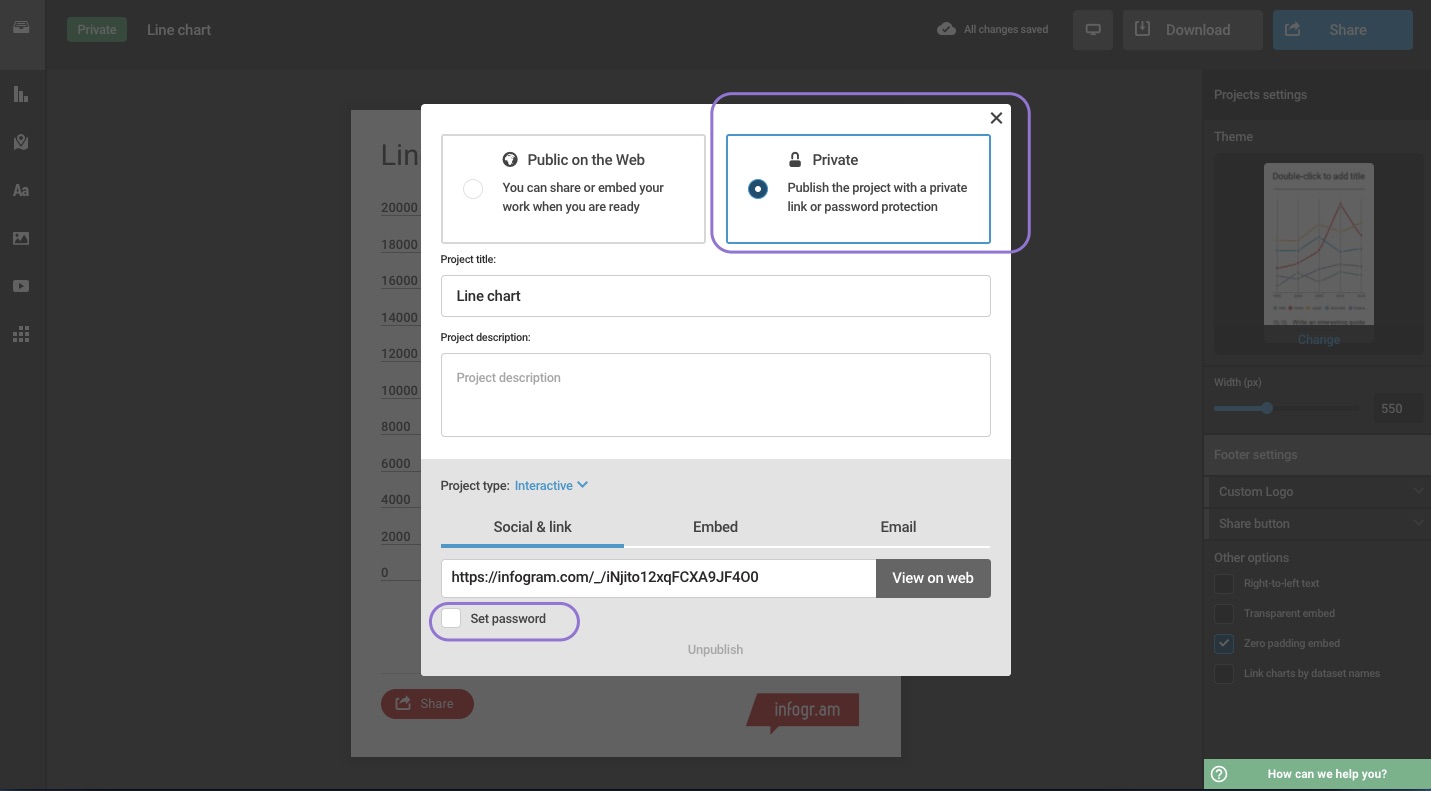
Task: Click the help question mark icon
Action: [1219, 774]
